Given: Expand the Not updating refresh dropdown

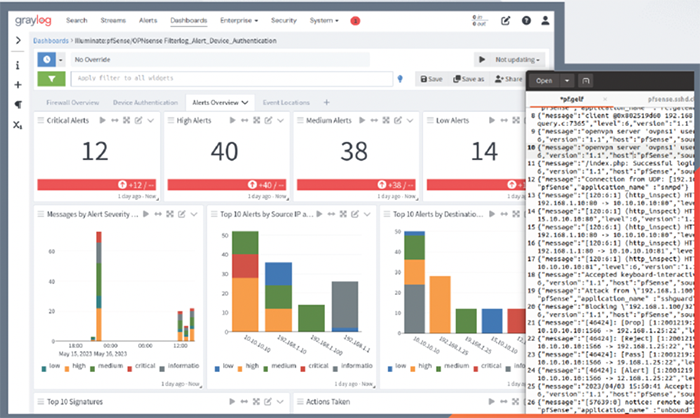Looking at the screenshot, I should [x=518, y=60].
